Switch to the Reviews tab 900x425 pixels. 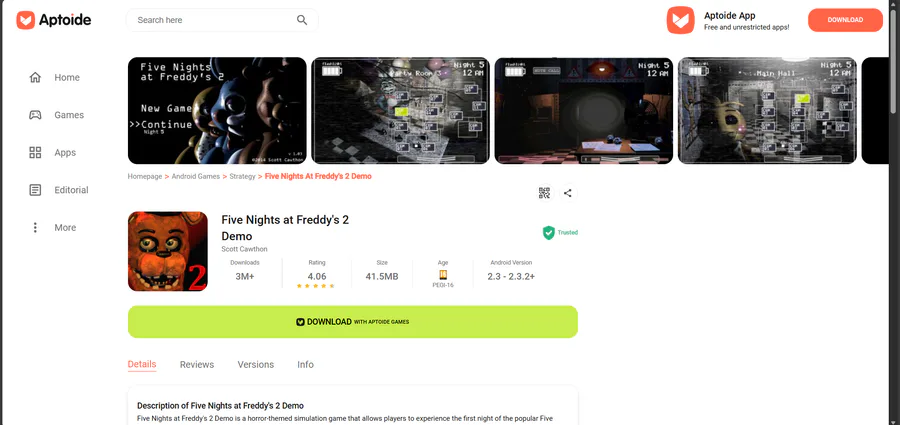[x=197, y=365]
